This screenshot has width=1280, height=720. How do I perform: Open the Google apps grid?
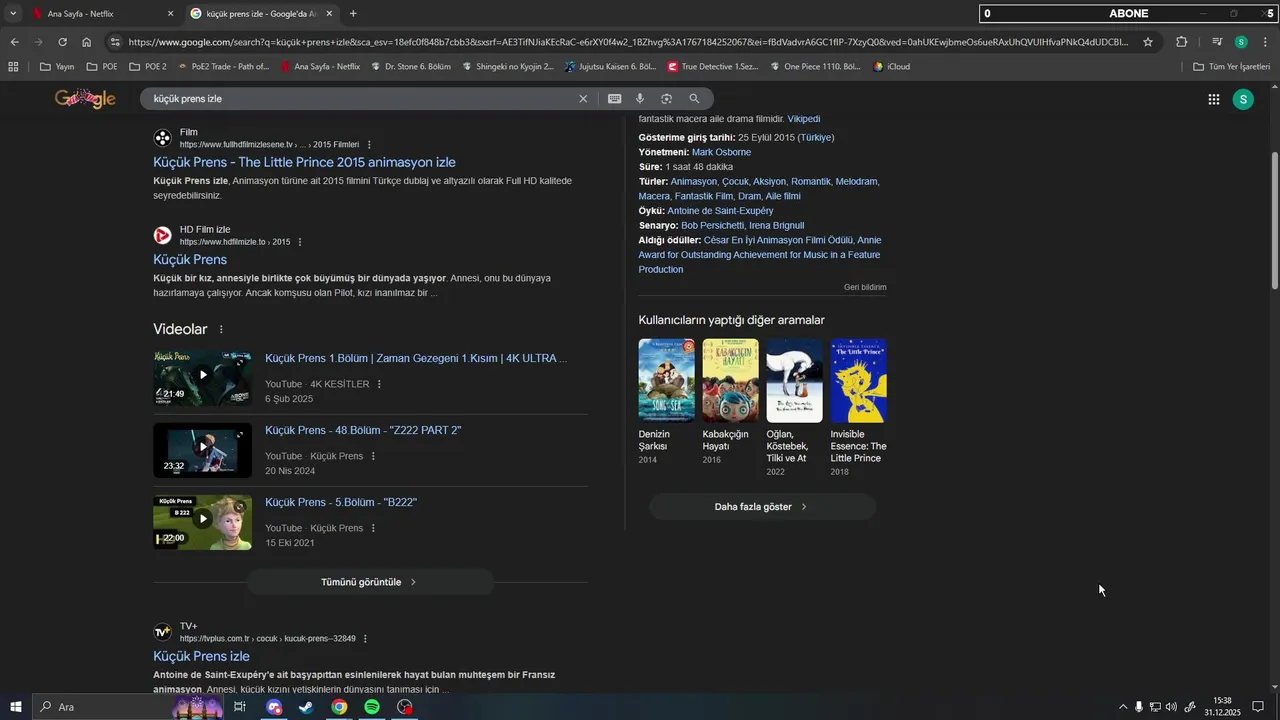coord(1213,99)
